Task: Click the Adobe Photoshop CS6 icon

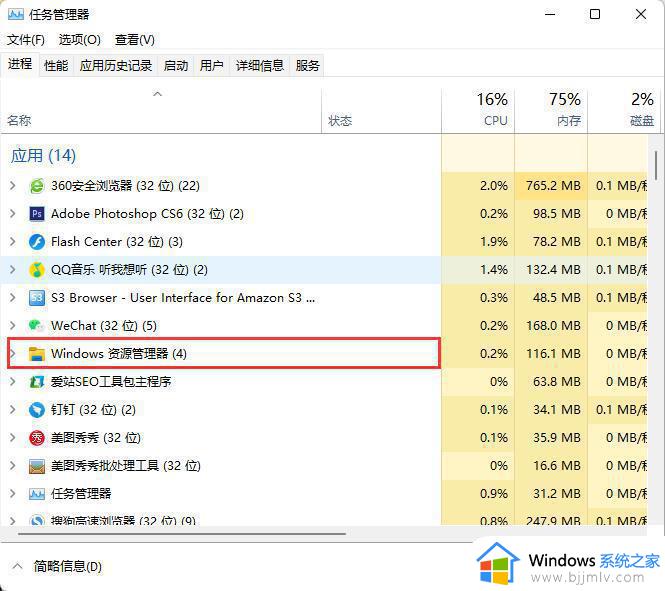Action: coord(37,214)
